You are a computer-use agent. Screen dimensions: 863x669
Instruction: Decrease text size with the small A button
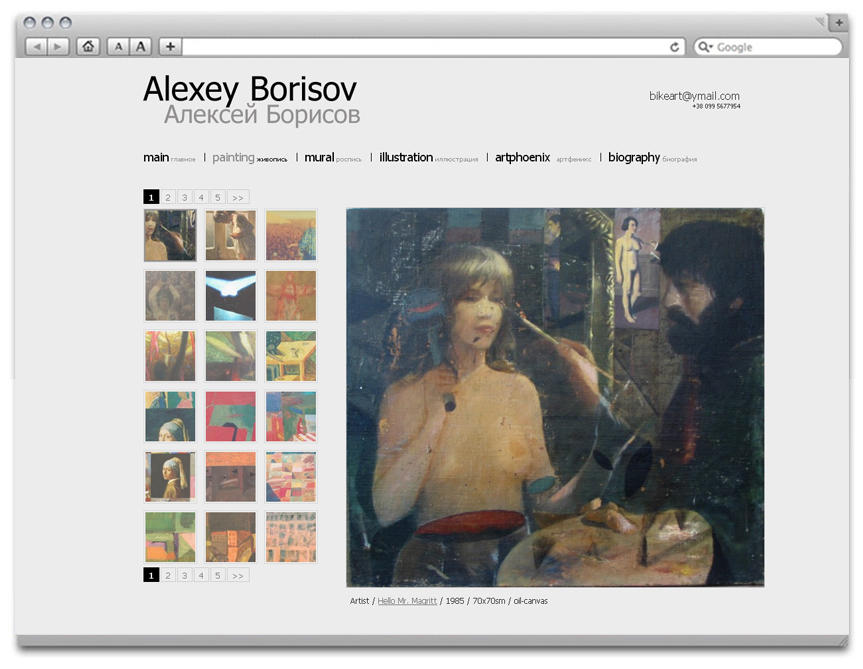coord(118,47)
